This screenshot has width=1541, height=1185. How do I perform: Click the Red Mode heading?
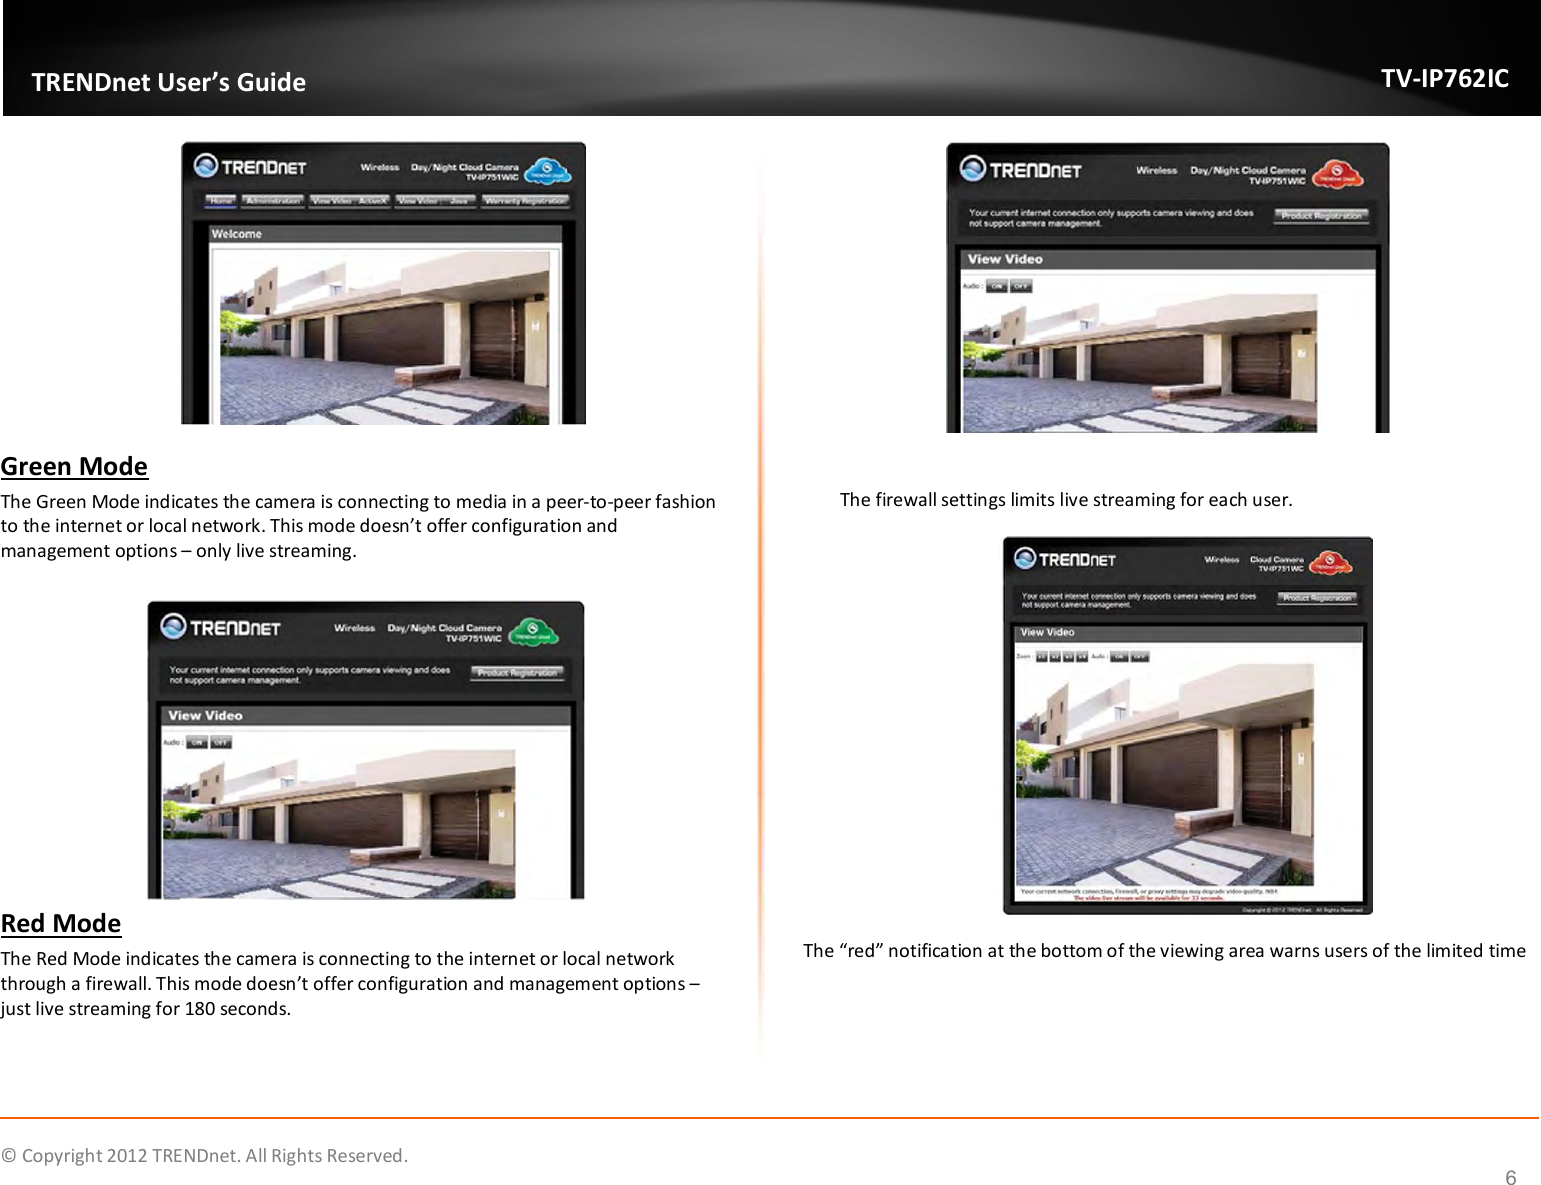[61, 923]
